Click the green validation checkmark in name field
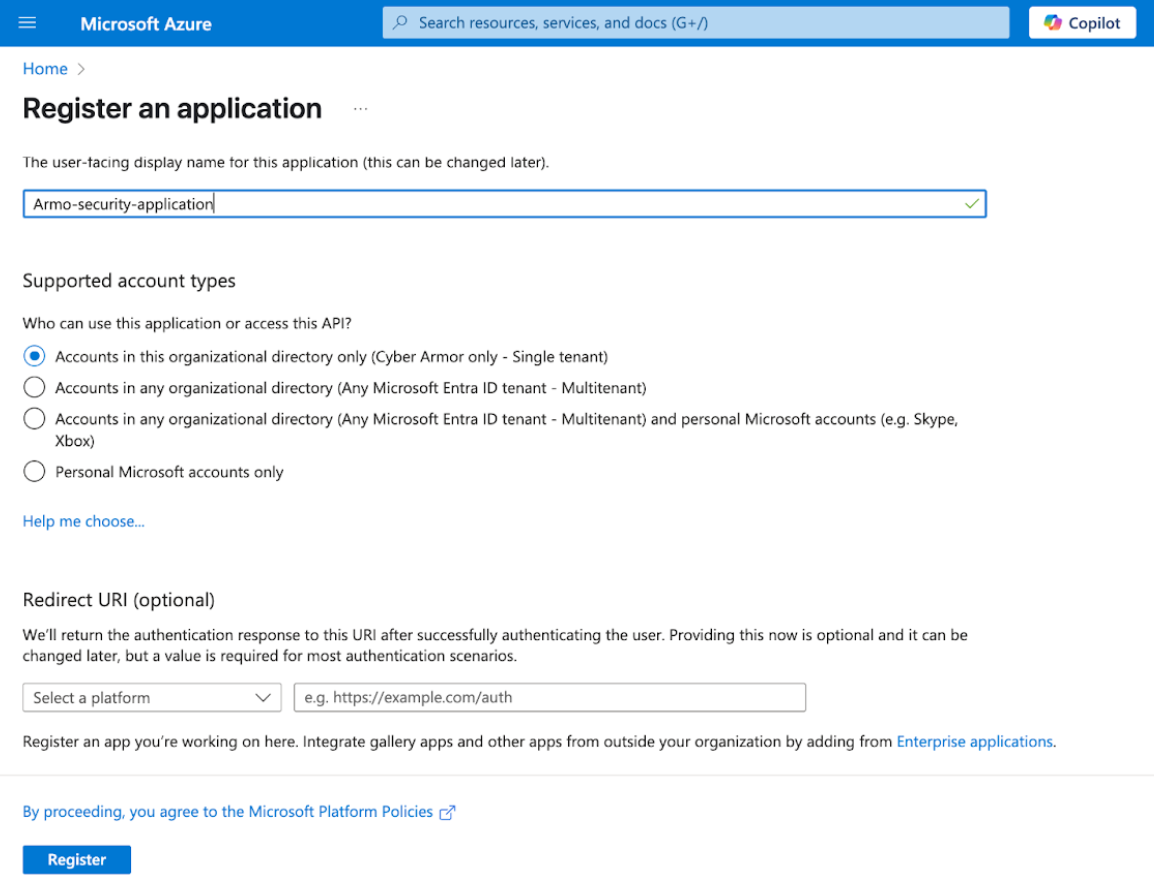Image resolution: width=1154 pixels, height=881 pixels. [x=971, y=204]
